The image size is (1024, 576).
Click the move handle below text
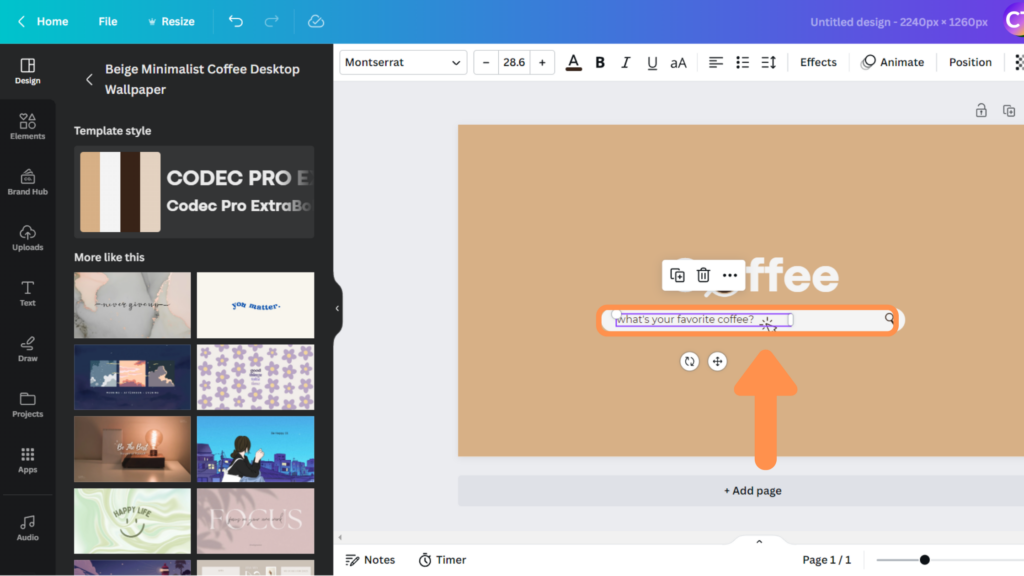click(717, 361)
